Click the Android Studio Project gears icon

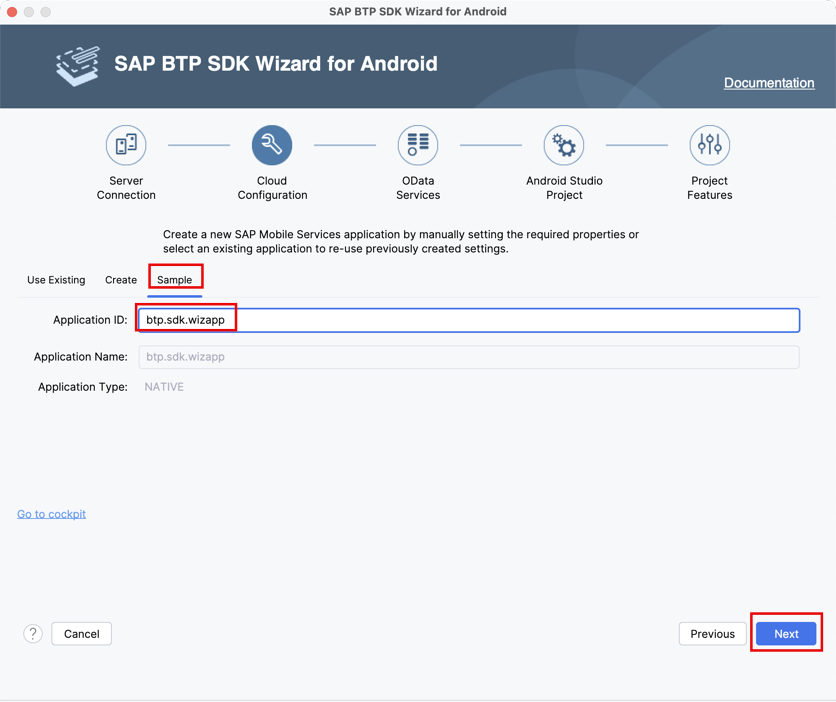pyautogui.click(x=564, y=145)
